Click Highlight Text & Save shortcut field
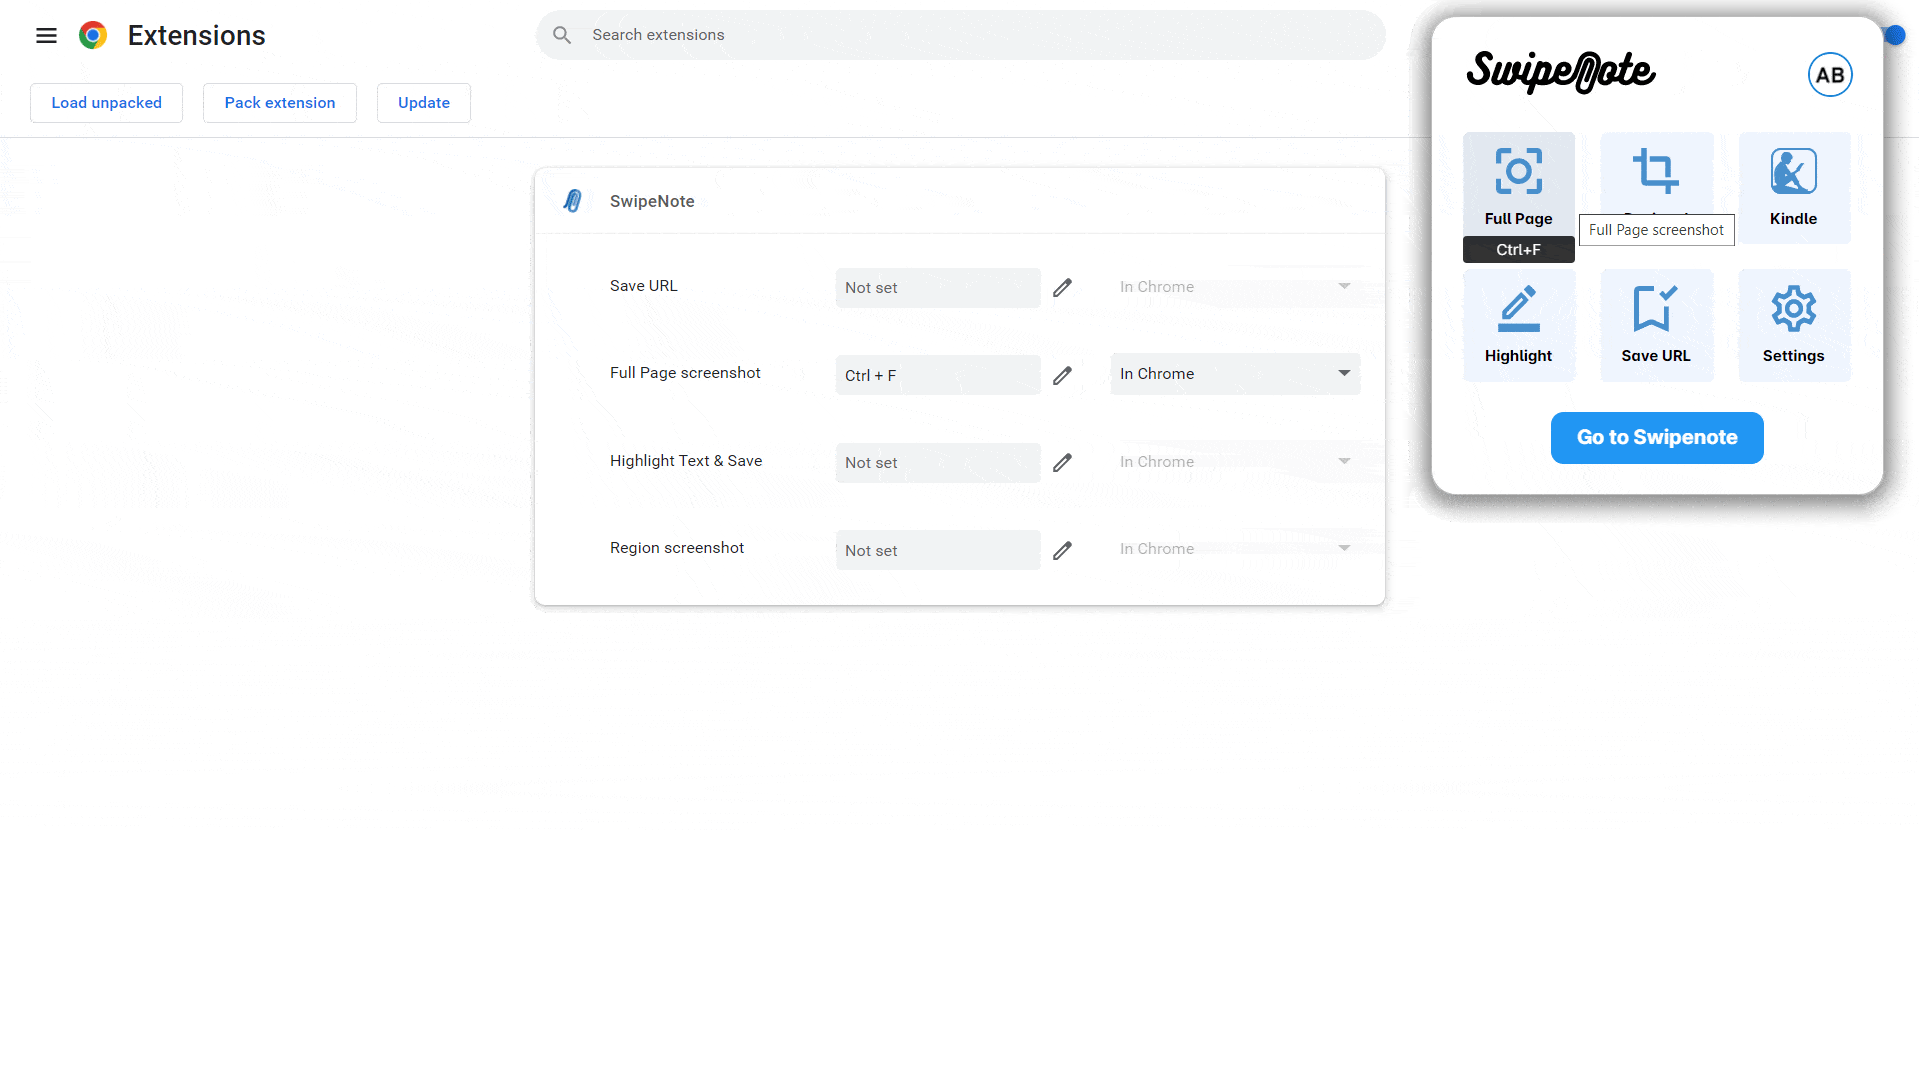Image resolution: width=1919 pixels, height=1079 pixels. coord(938,463)
